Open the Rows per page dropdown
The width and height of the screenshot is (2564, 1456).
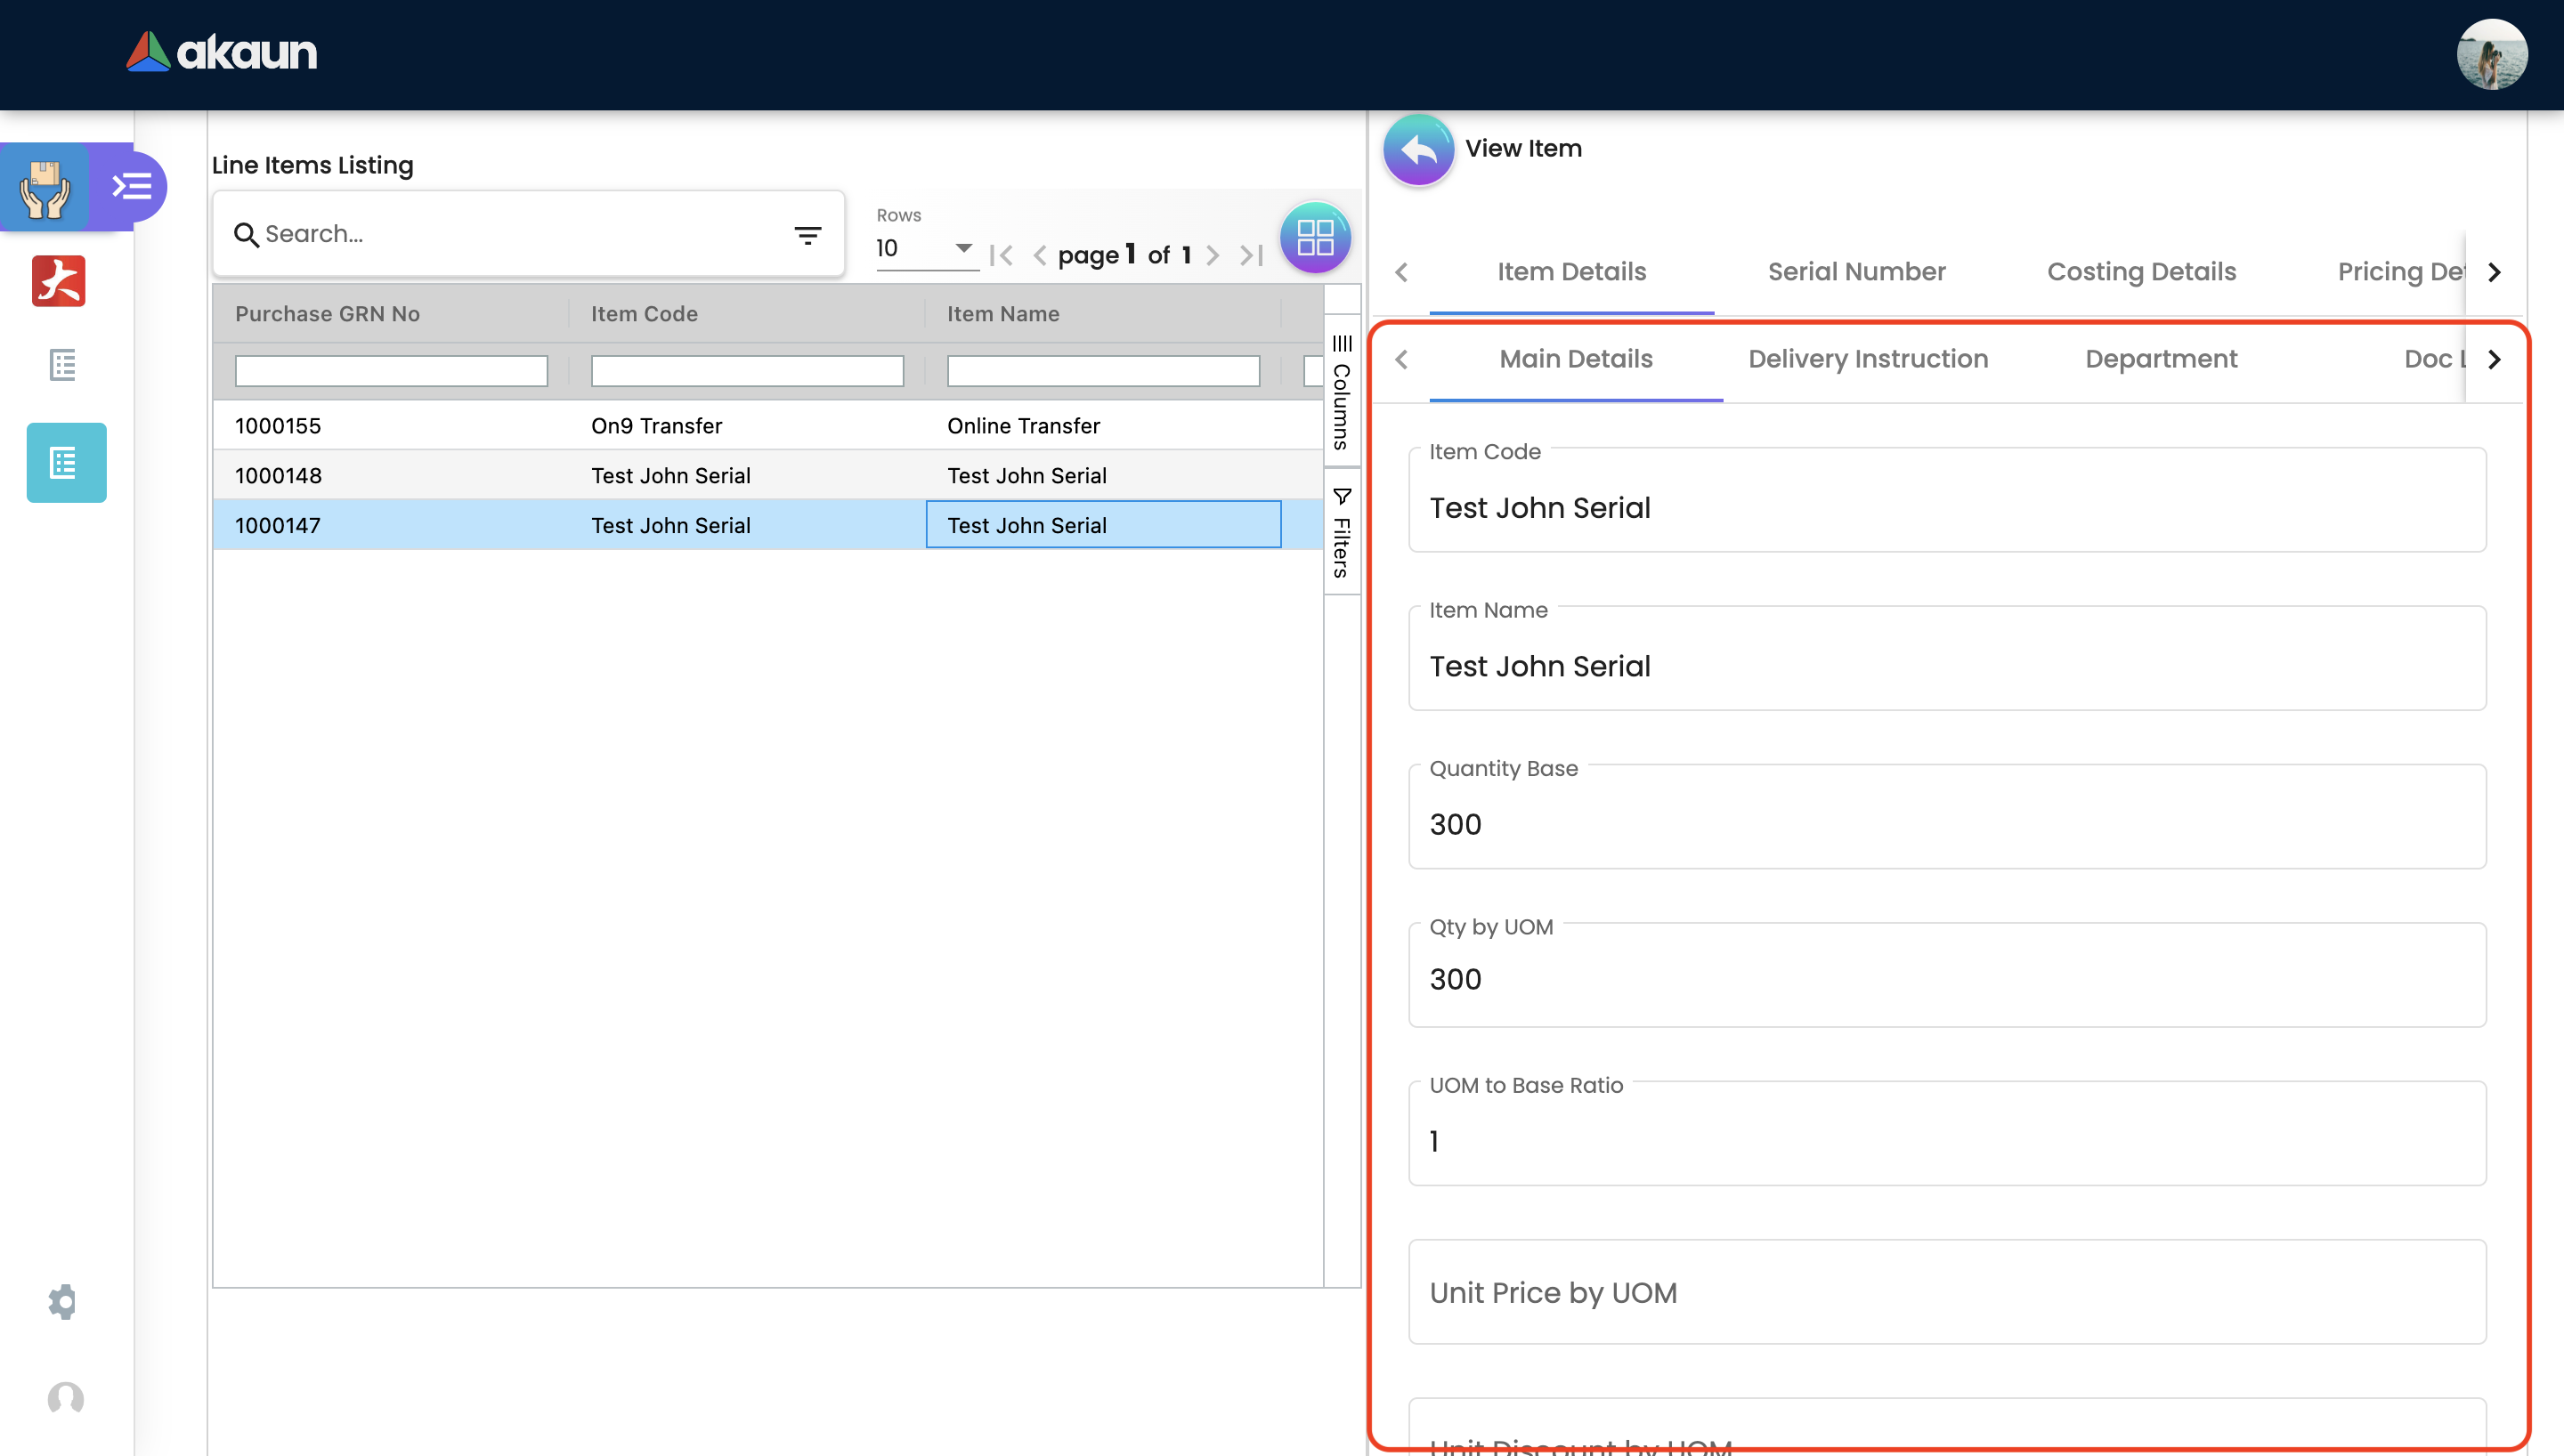[924, 248]
